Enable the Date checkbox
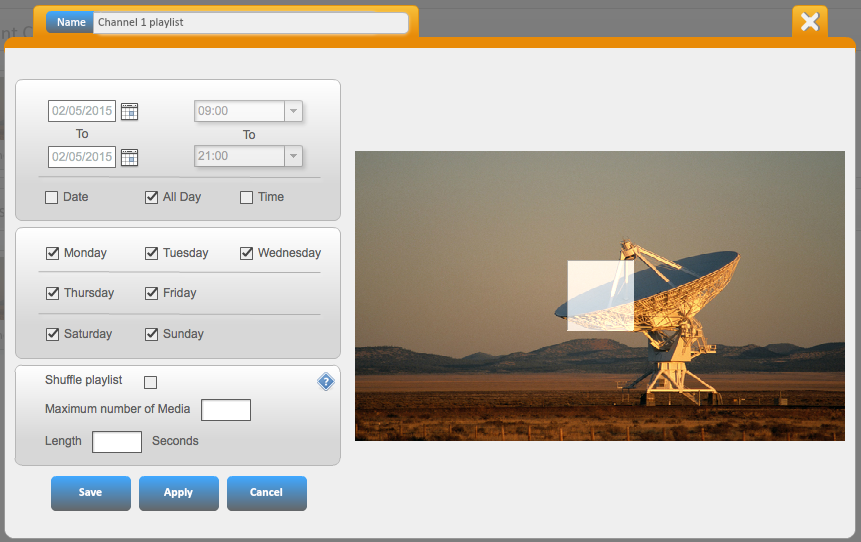The width and height of the screenshot is (861, 542). tap(52, 197)
